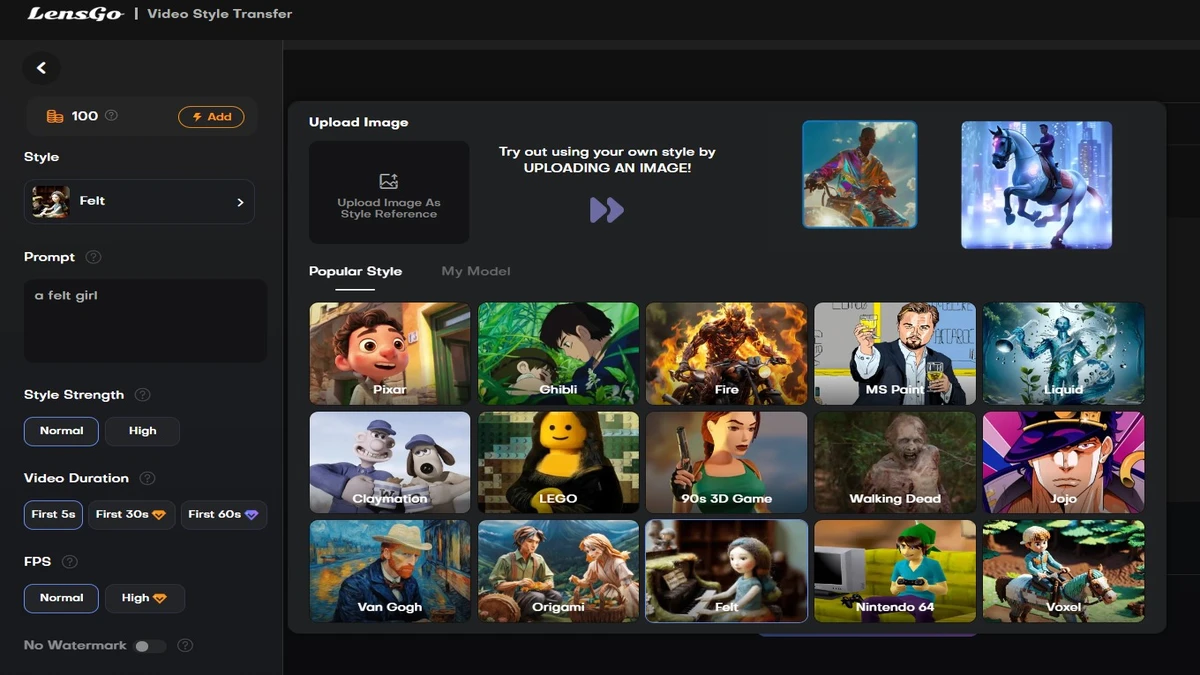Set Style Strength to Normal
Viewport: 1200px width, 675px height.
61,431
